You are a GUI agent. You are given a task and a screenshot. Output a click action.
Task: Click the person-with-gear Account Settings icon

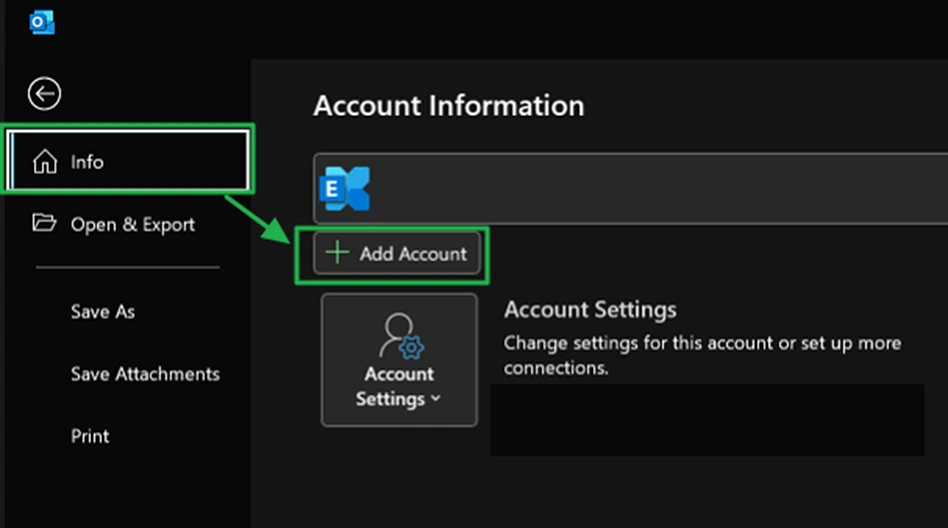tap(400, 336)
